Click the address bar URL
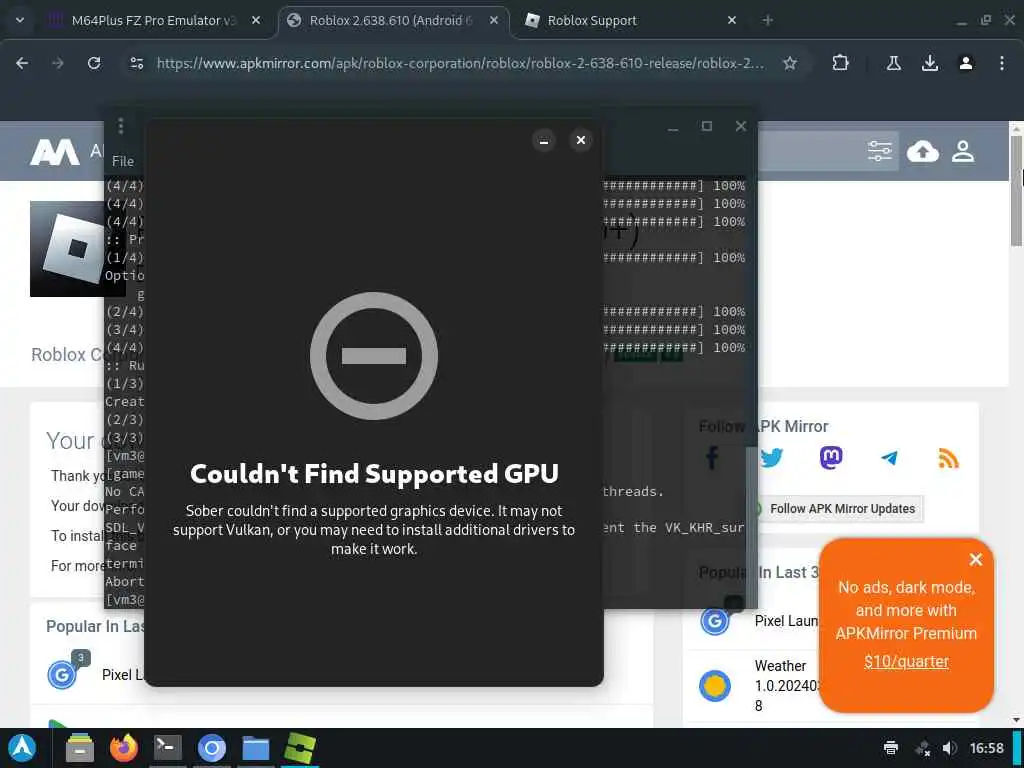This screenshot has width=1024, height=768. (460, 63)
